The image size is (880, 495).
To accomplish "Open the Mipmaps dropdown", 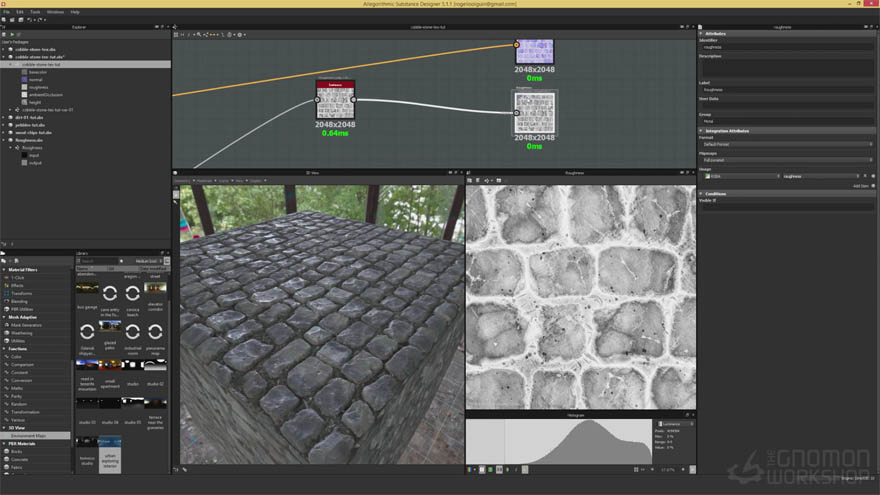I will click(786, 160).
